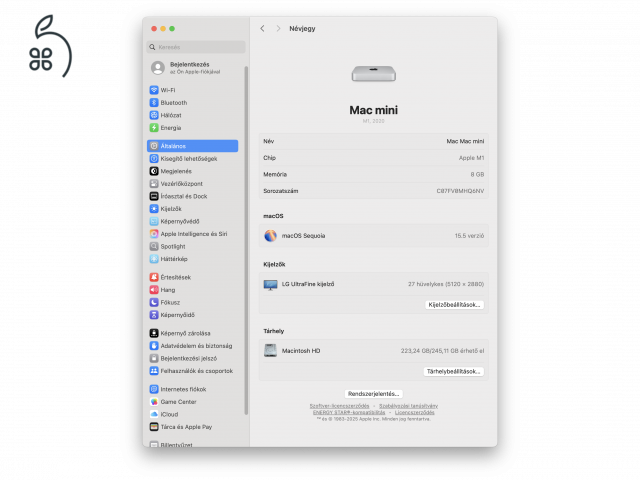640x480 pixels.
Task: Open Képernyővédő icon
Action: [x=154, y=221]
